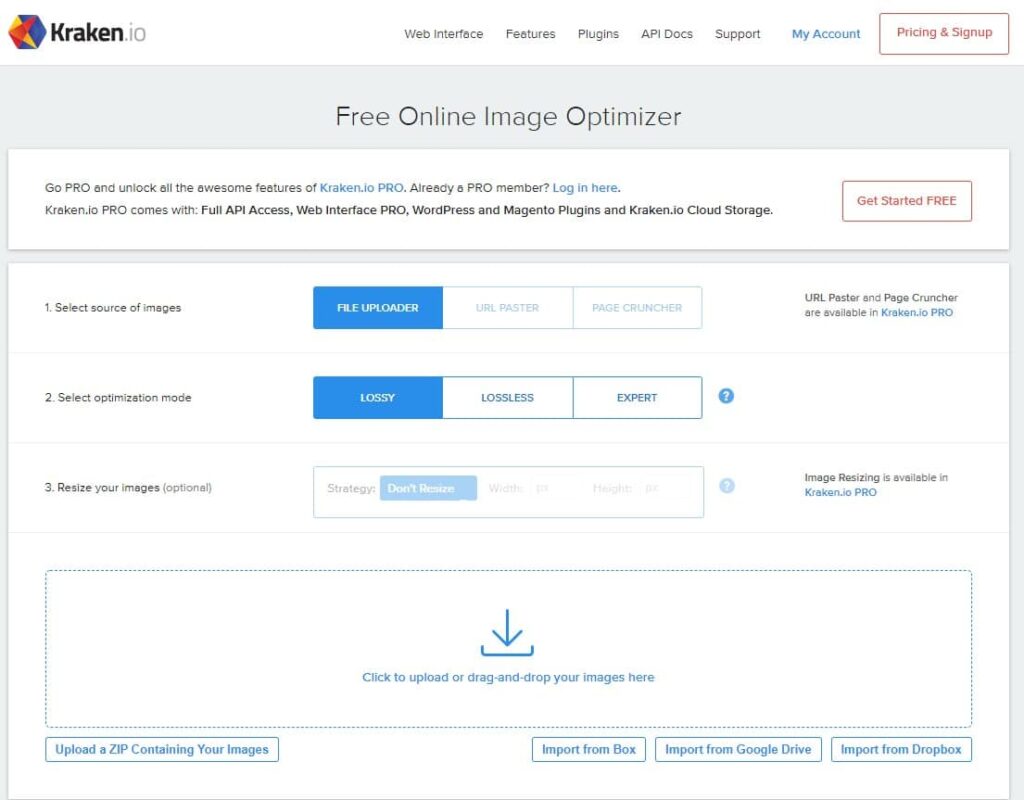Screen dimensions: 1024x800
Task: Choose LOSSY optimization mode
Action: point(377,397)
